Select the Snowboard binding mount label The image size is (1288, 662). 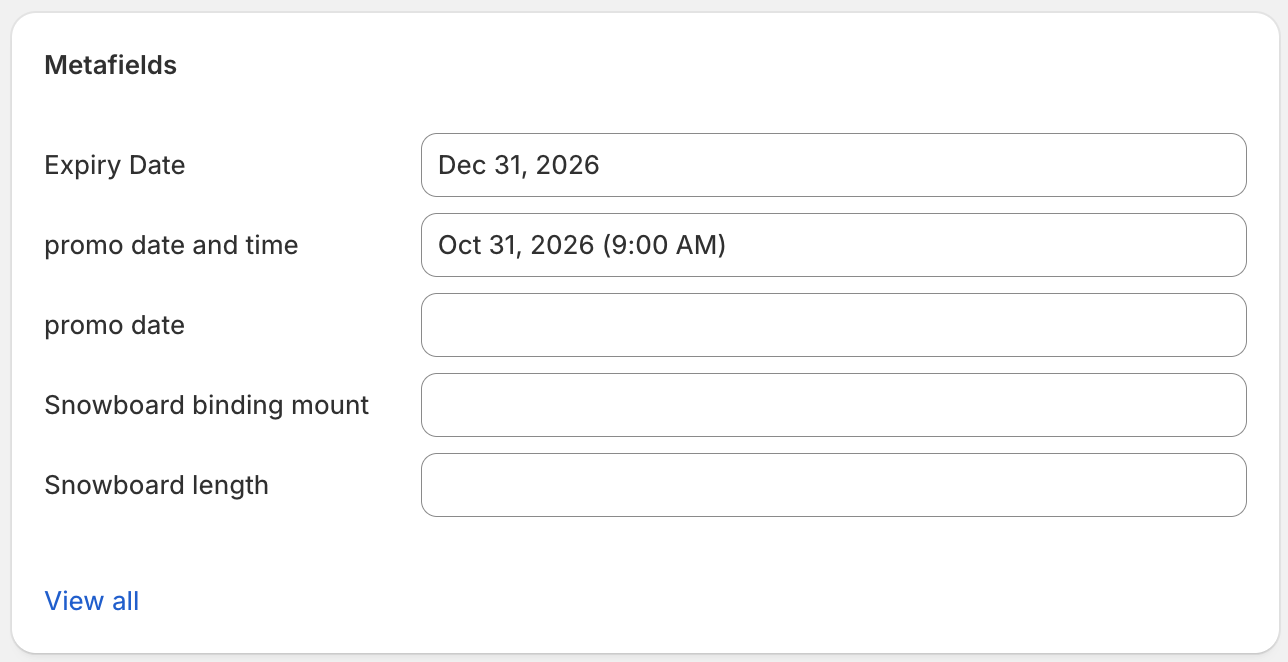pyautogui.click(x=206, y=405)
